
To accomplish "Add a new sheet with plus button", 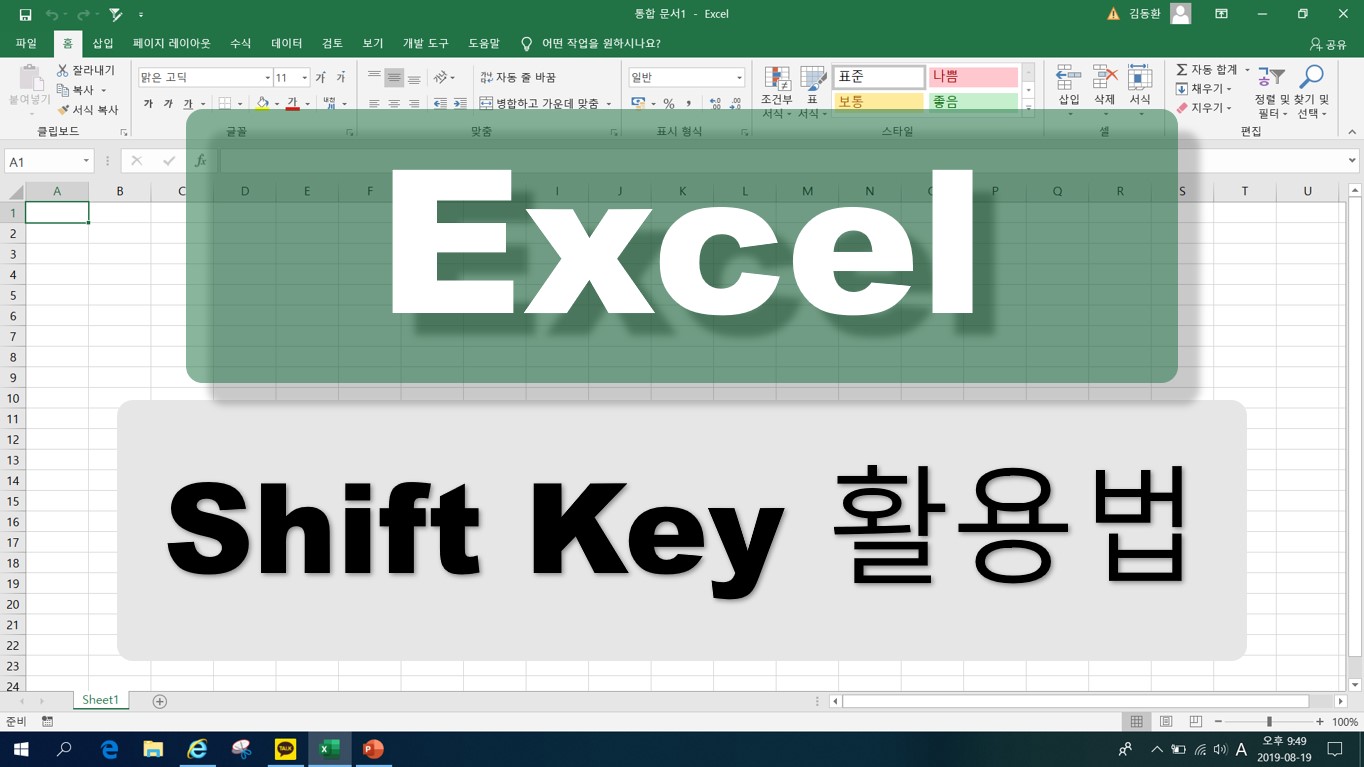I will (x=159, y=701).
